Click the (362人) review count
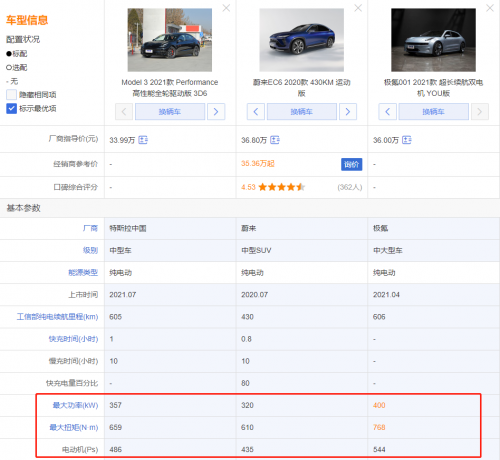The width and height of the screenshot is (500, 460). coord(350,187)
